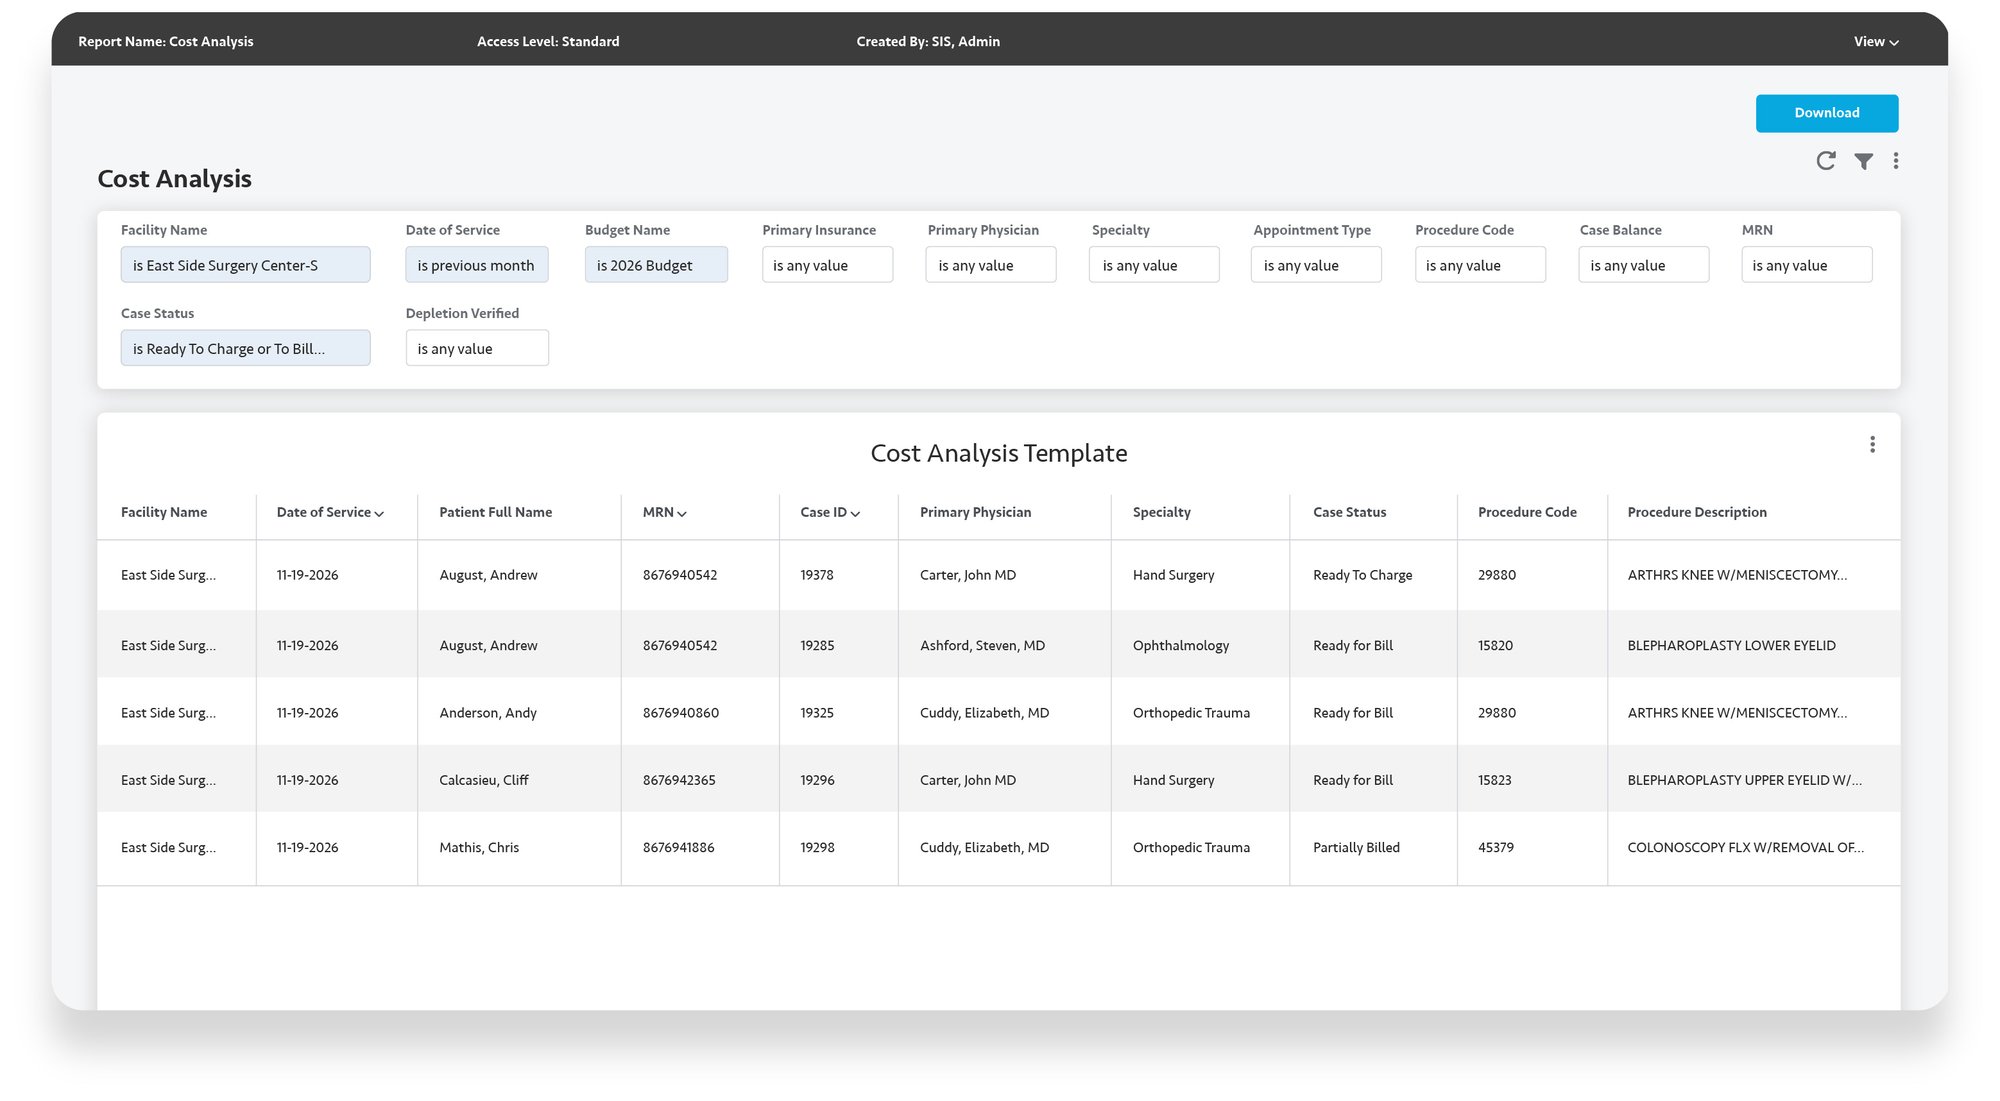Open the Budget Name filter field
The width and height of the screenshot is (2000, 1101).
[x=656, y=264]
